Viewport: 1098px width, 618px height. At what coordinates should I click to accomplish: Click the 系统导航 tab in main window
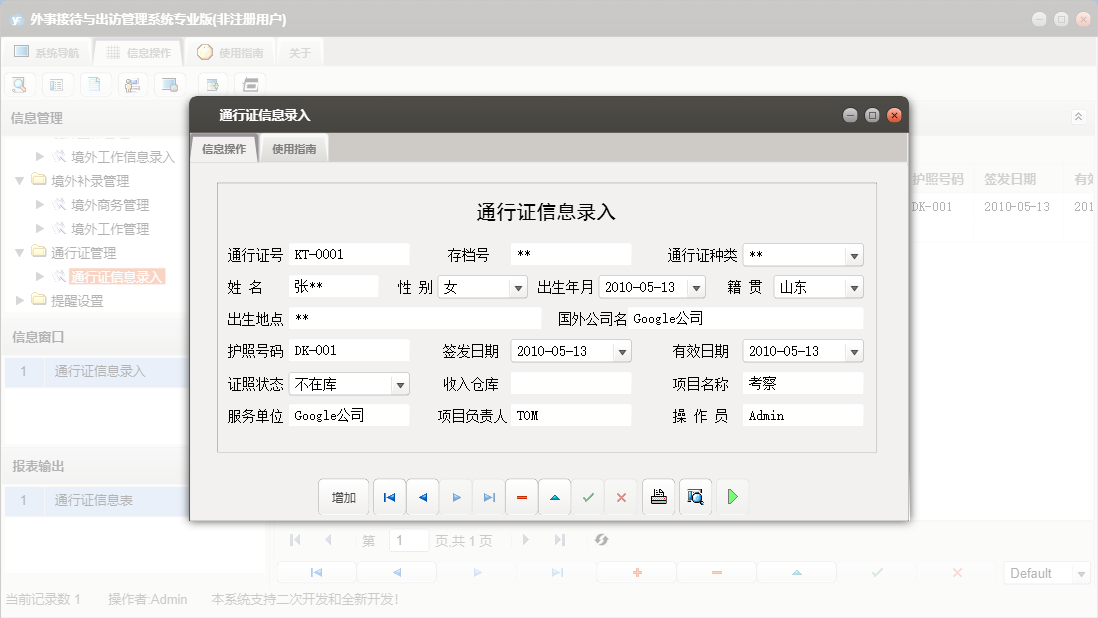pos(47,52)
